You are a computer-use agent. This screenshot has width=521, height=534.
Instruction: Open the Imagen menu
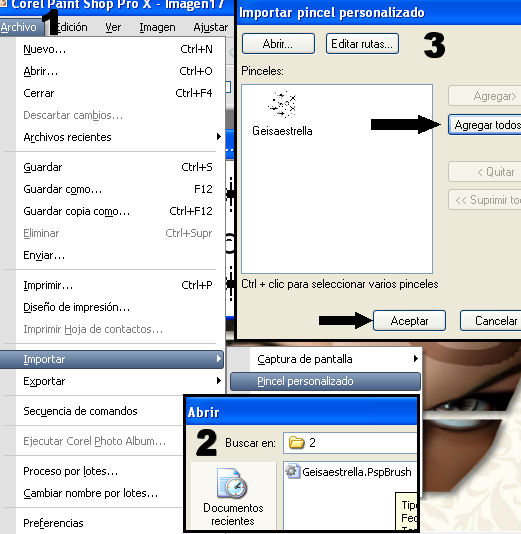click(x=157, y=27)
